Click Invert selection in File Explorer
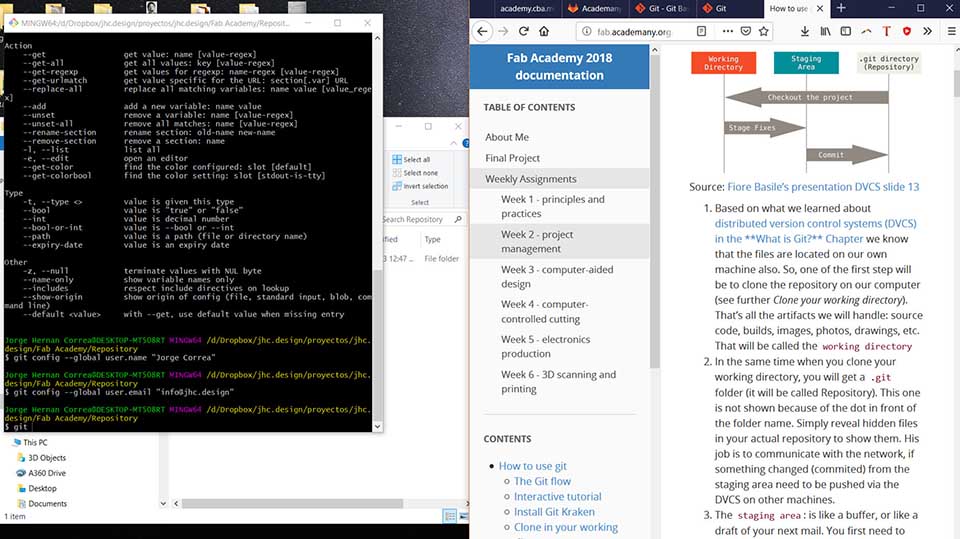This screenshot has height=539, width=960. [420, 186]
